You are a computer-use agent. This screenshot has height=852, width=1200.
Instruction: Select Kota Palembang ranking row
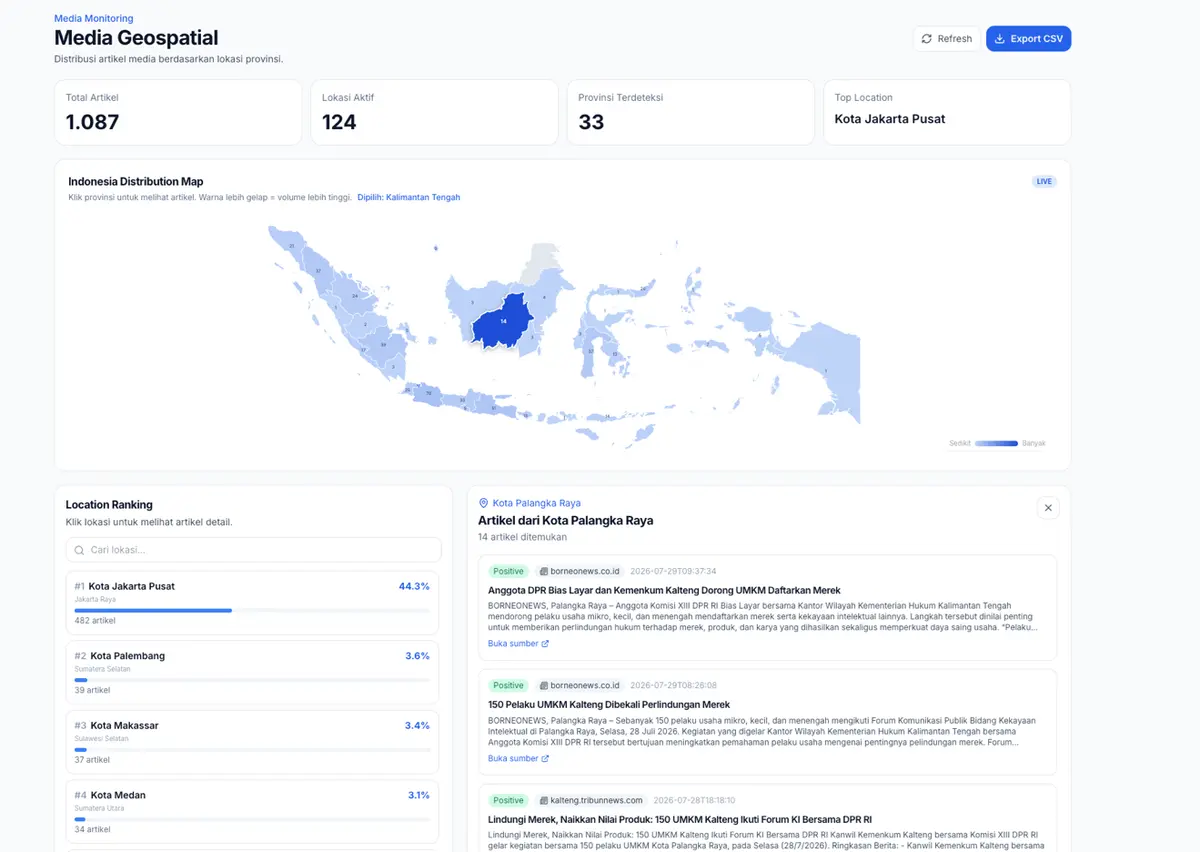[252, 673]
